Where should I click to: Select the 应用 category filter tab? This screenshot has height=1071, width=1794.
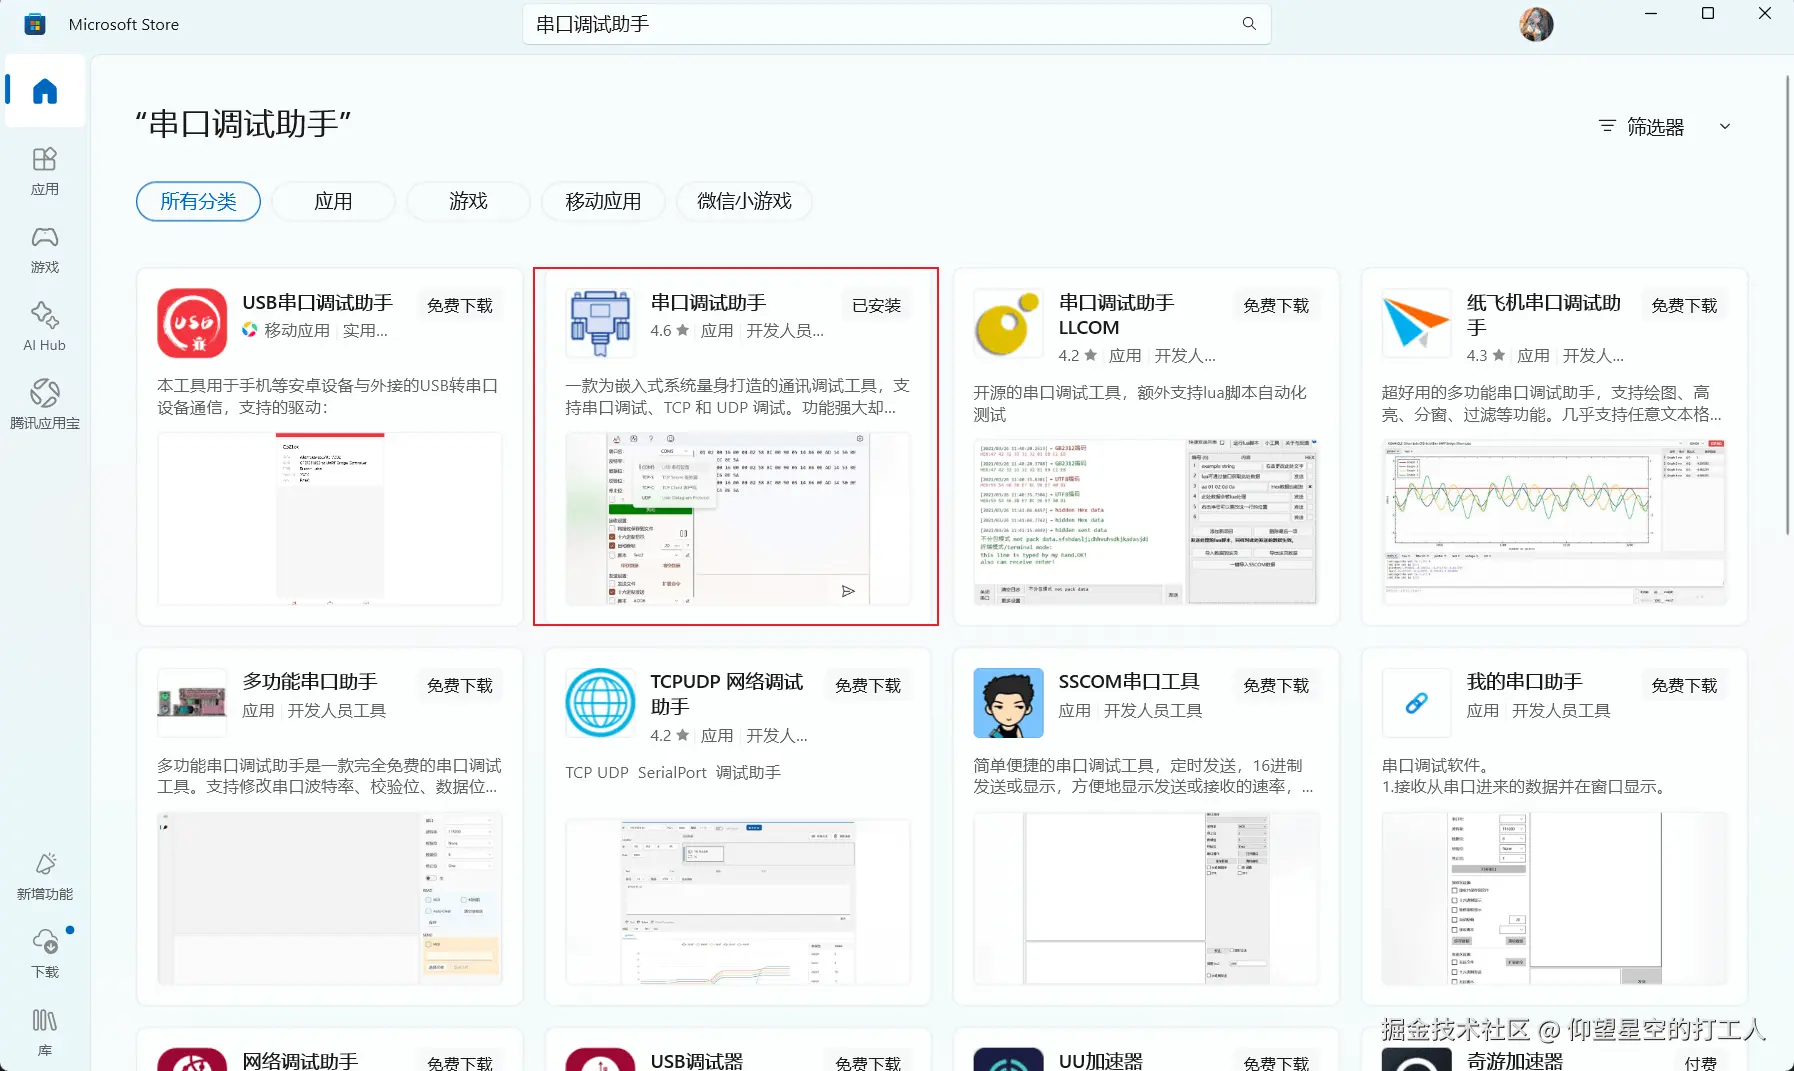(x=333, y=201)
